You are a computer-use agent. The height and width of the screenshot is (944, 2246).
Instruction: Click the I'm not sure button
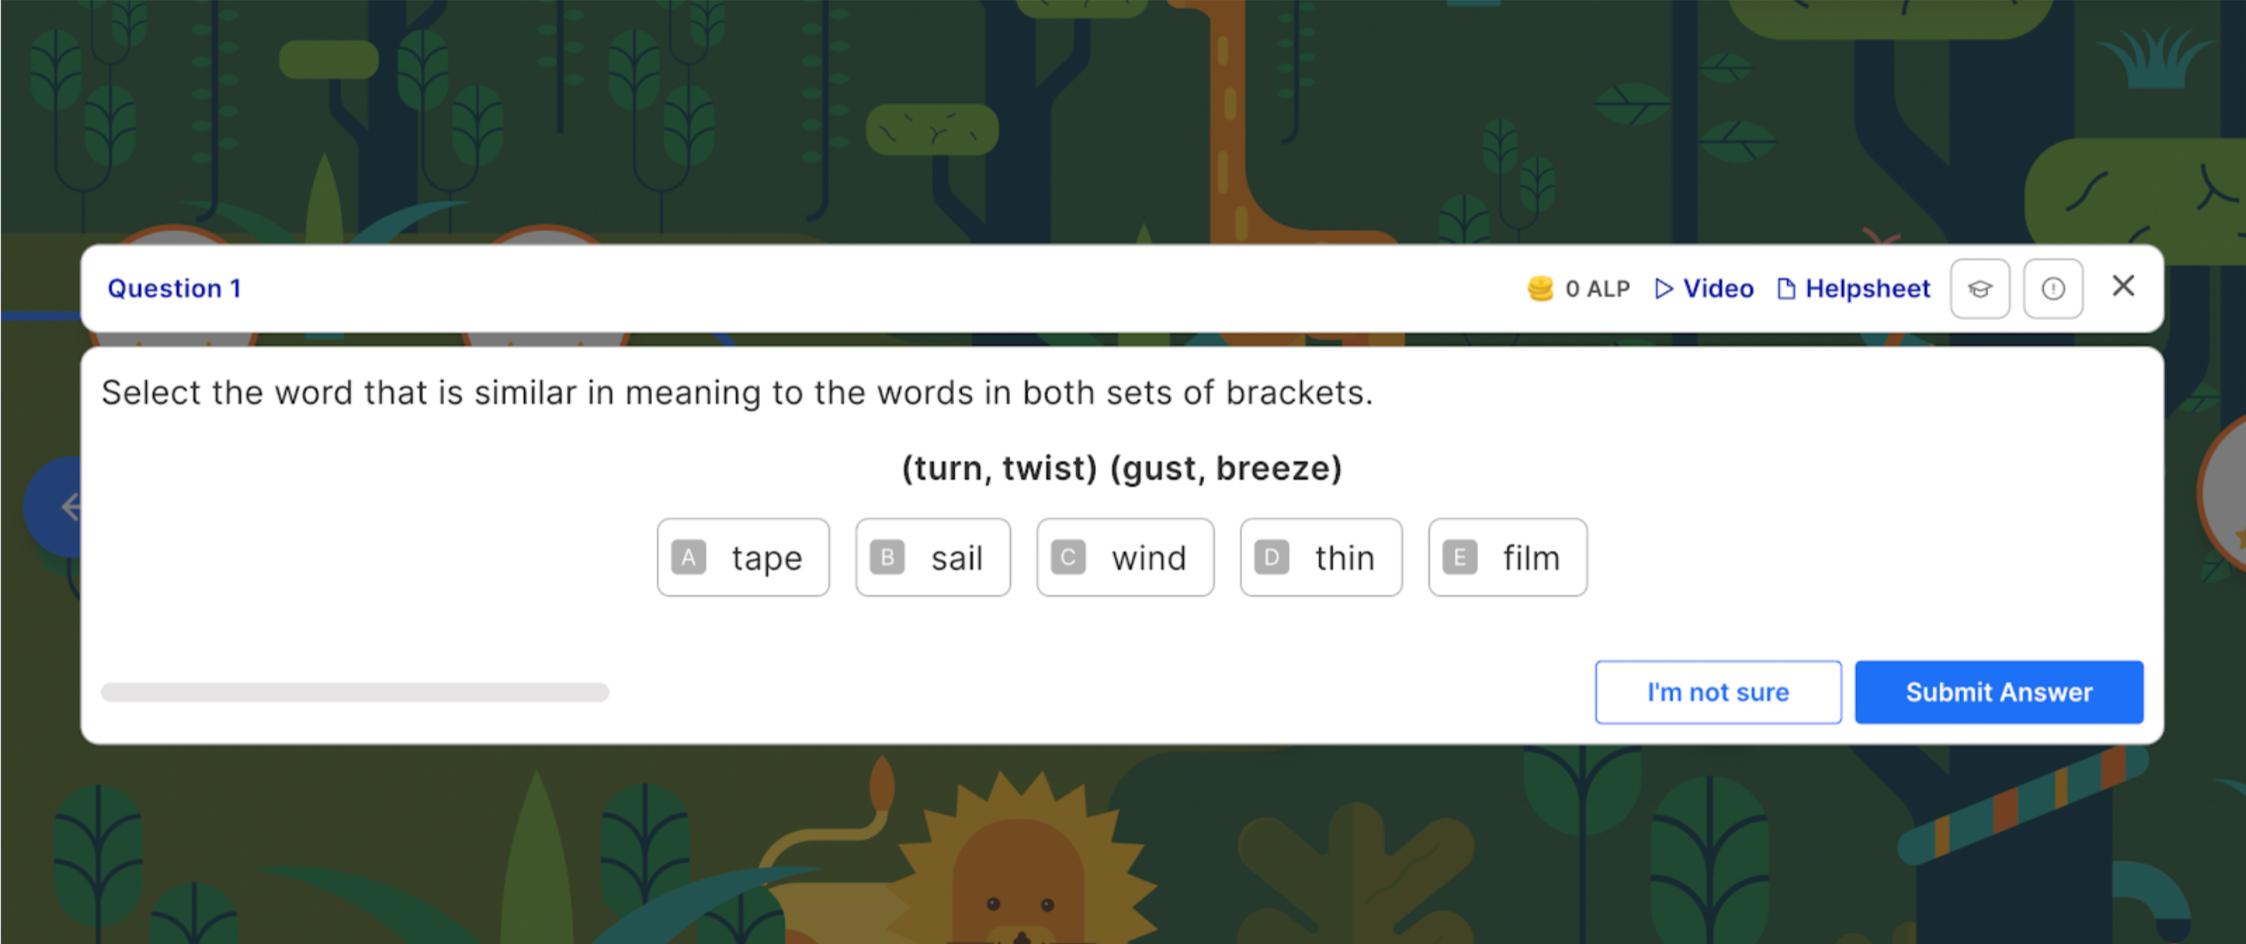[x=1717, y=691]
